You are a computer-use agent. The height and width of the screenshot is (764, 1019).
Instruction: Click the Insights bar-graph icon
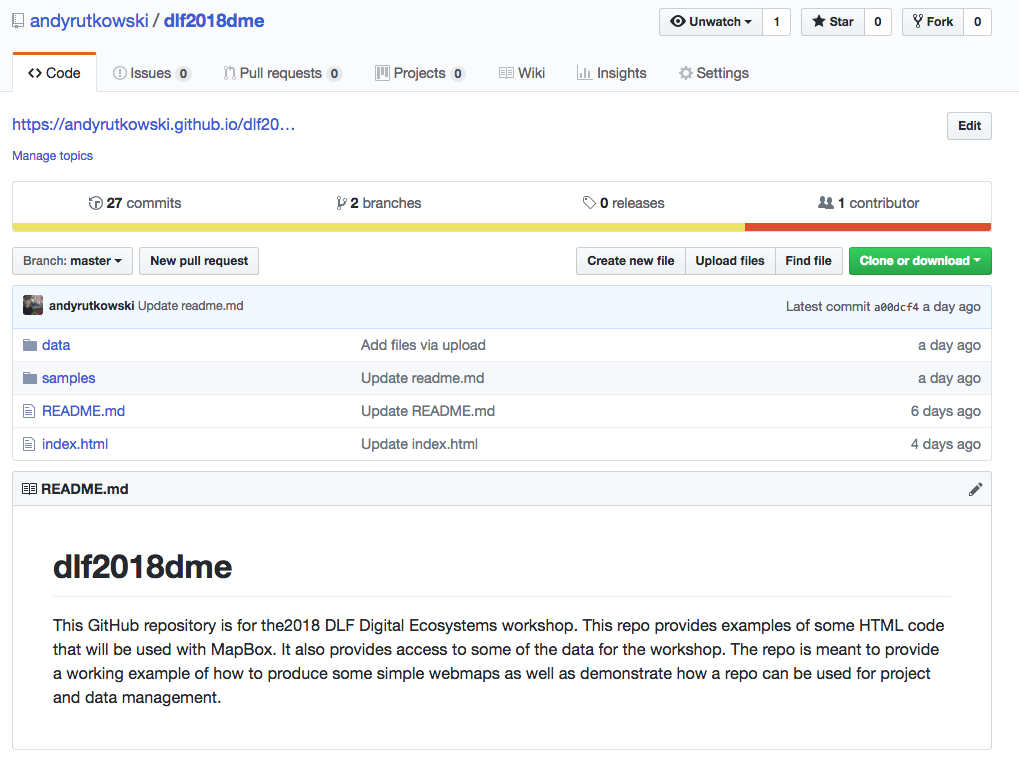(584, 73)
